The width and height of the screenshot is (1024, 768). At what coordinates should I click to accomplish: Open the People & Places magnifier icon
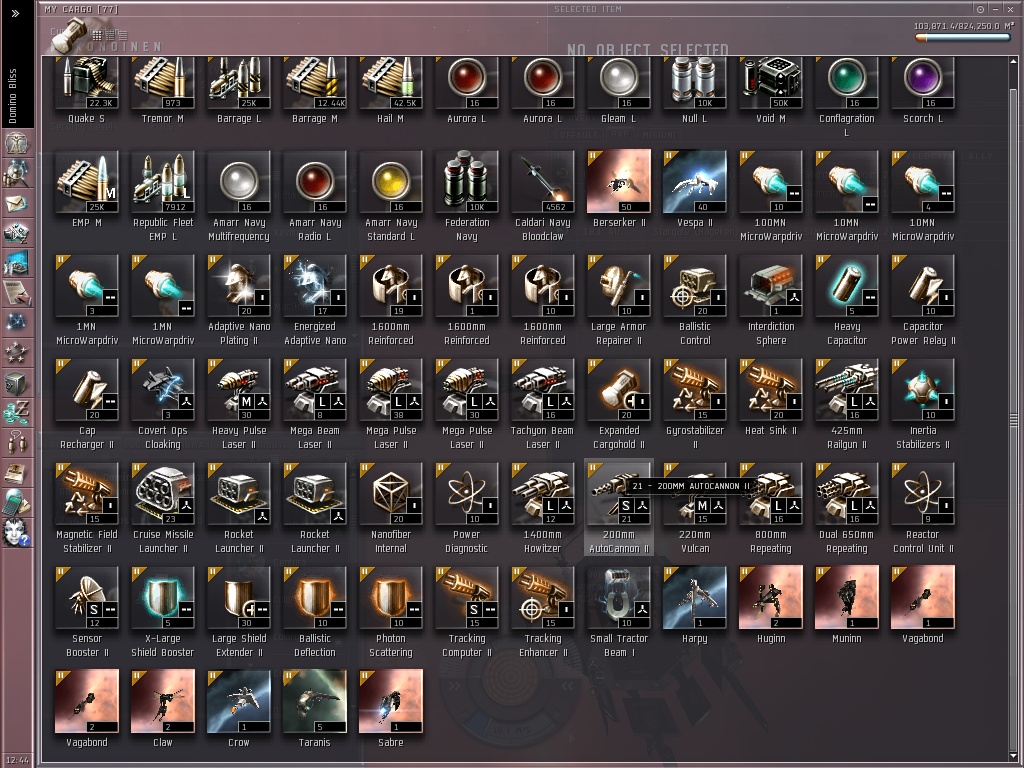pyautogui.click(x=16, y=174)
